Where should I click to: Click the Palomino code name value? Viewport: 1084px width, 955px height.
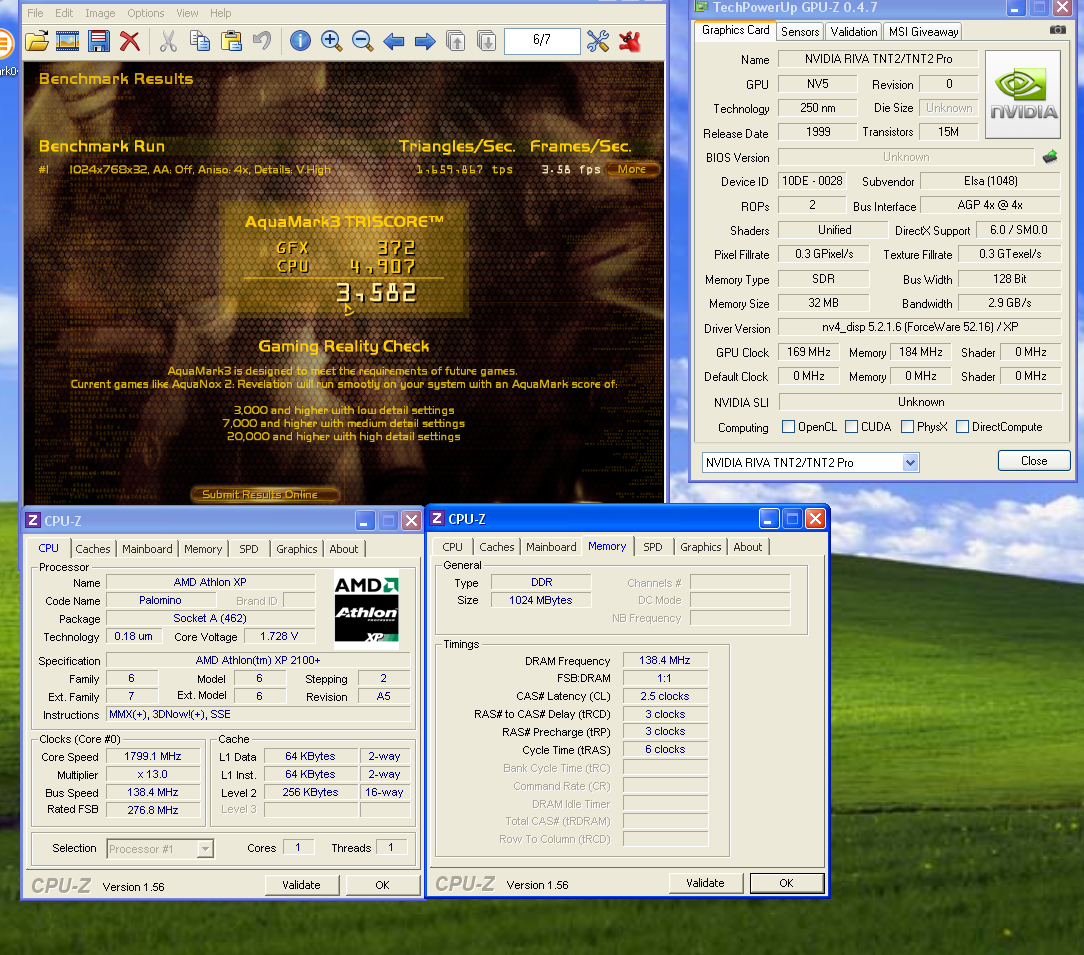click(x=160, y=600)
